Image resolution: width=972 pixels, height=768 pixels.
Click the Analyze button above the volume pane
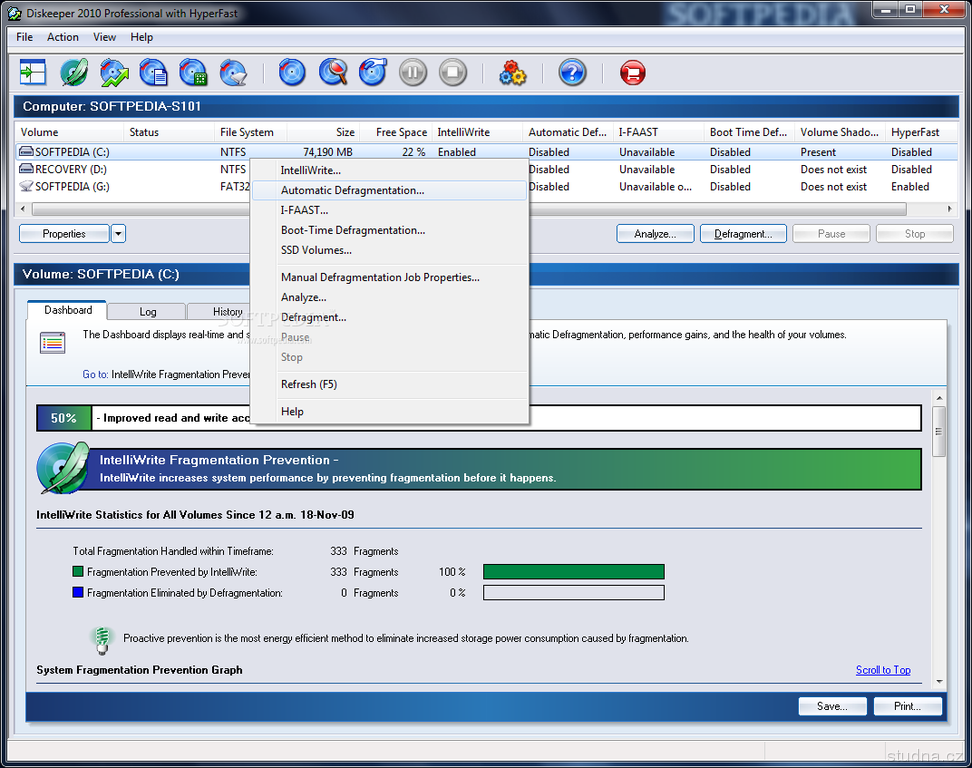tap(655, 234)
